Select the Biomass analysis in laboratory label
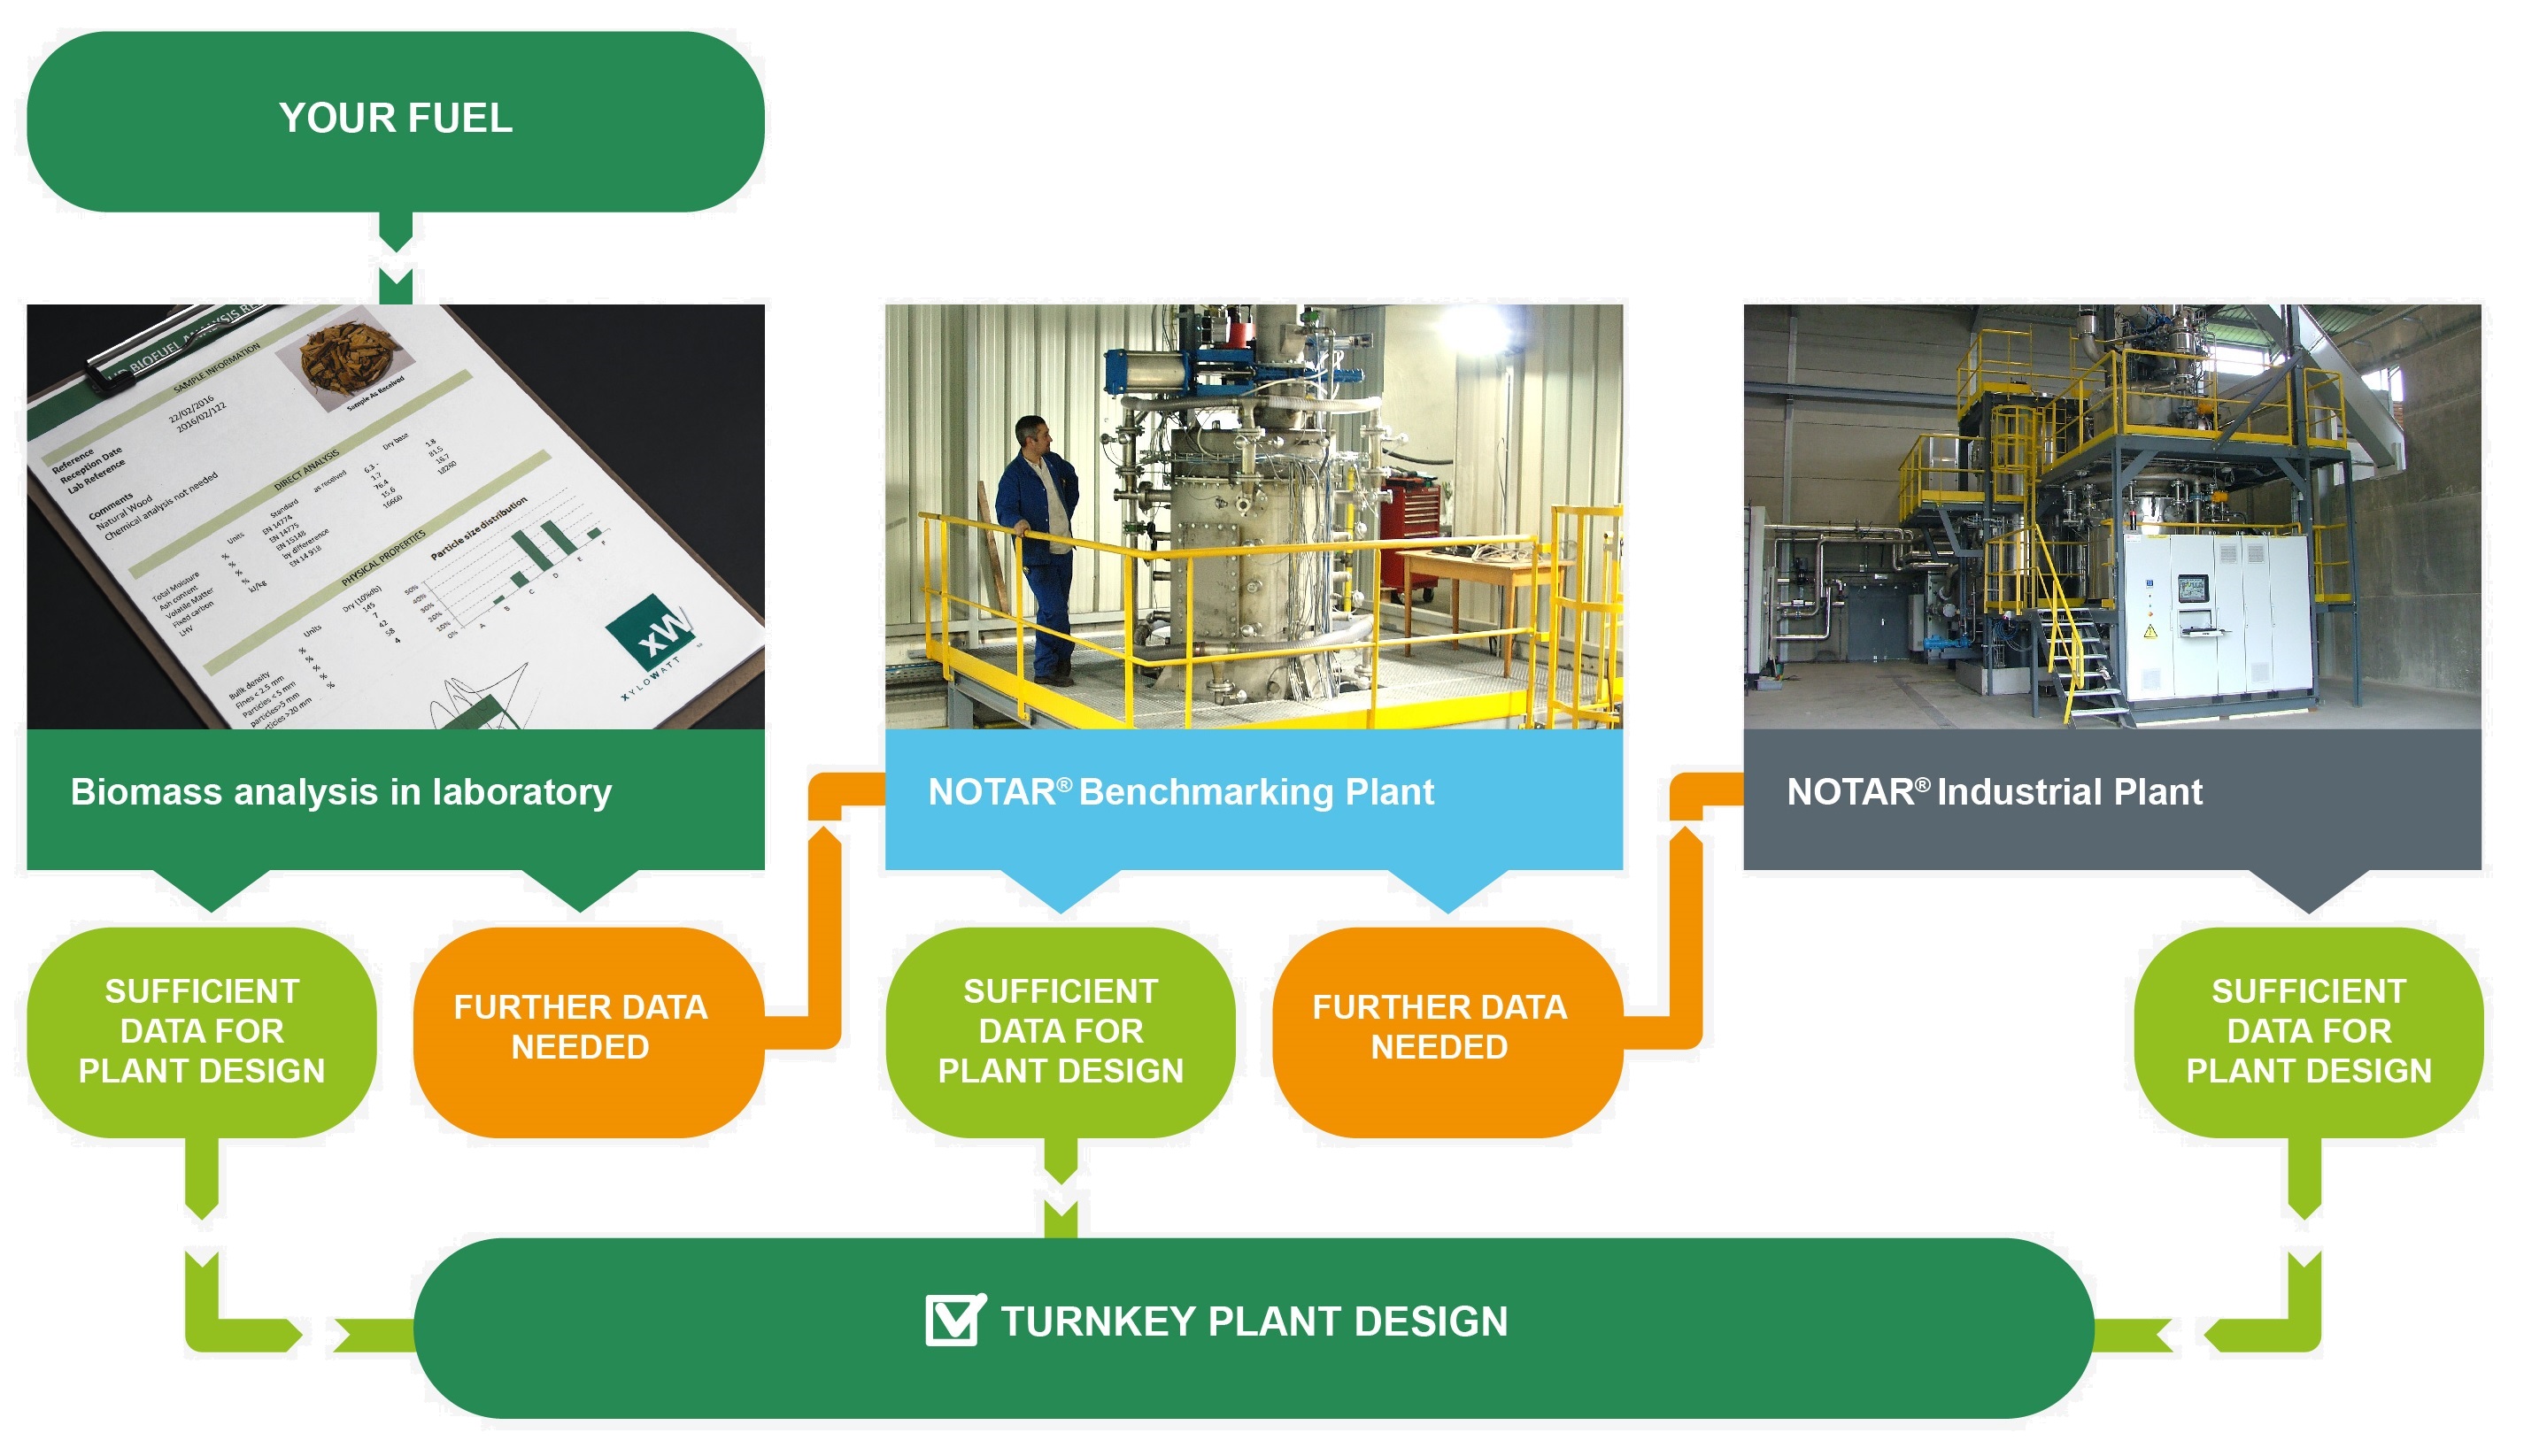Screen dimensions: 2547x1456 pos(396,799)
